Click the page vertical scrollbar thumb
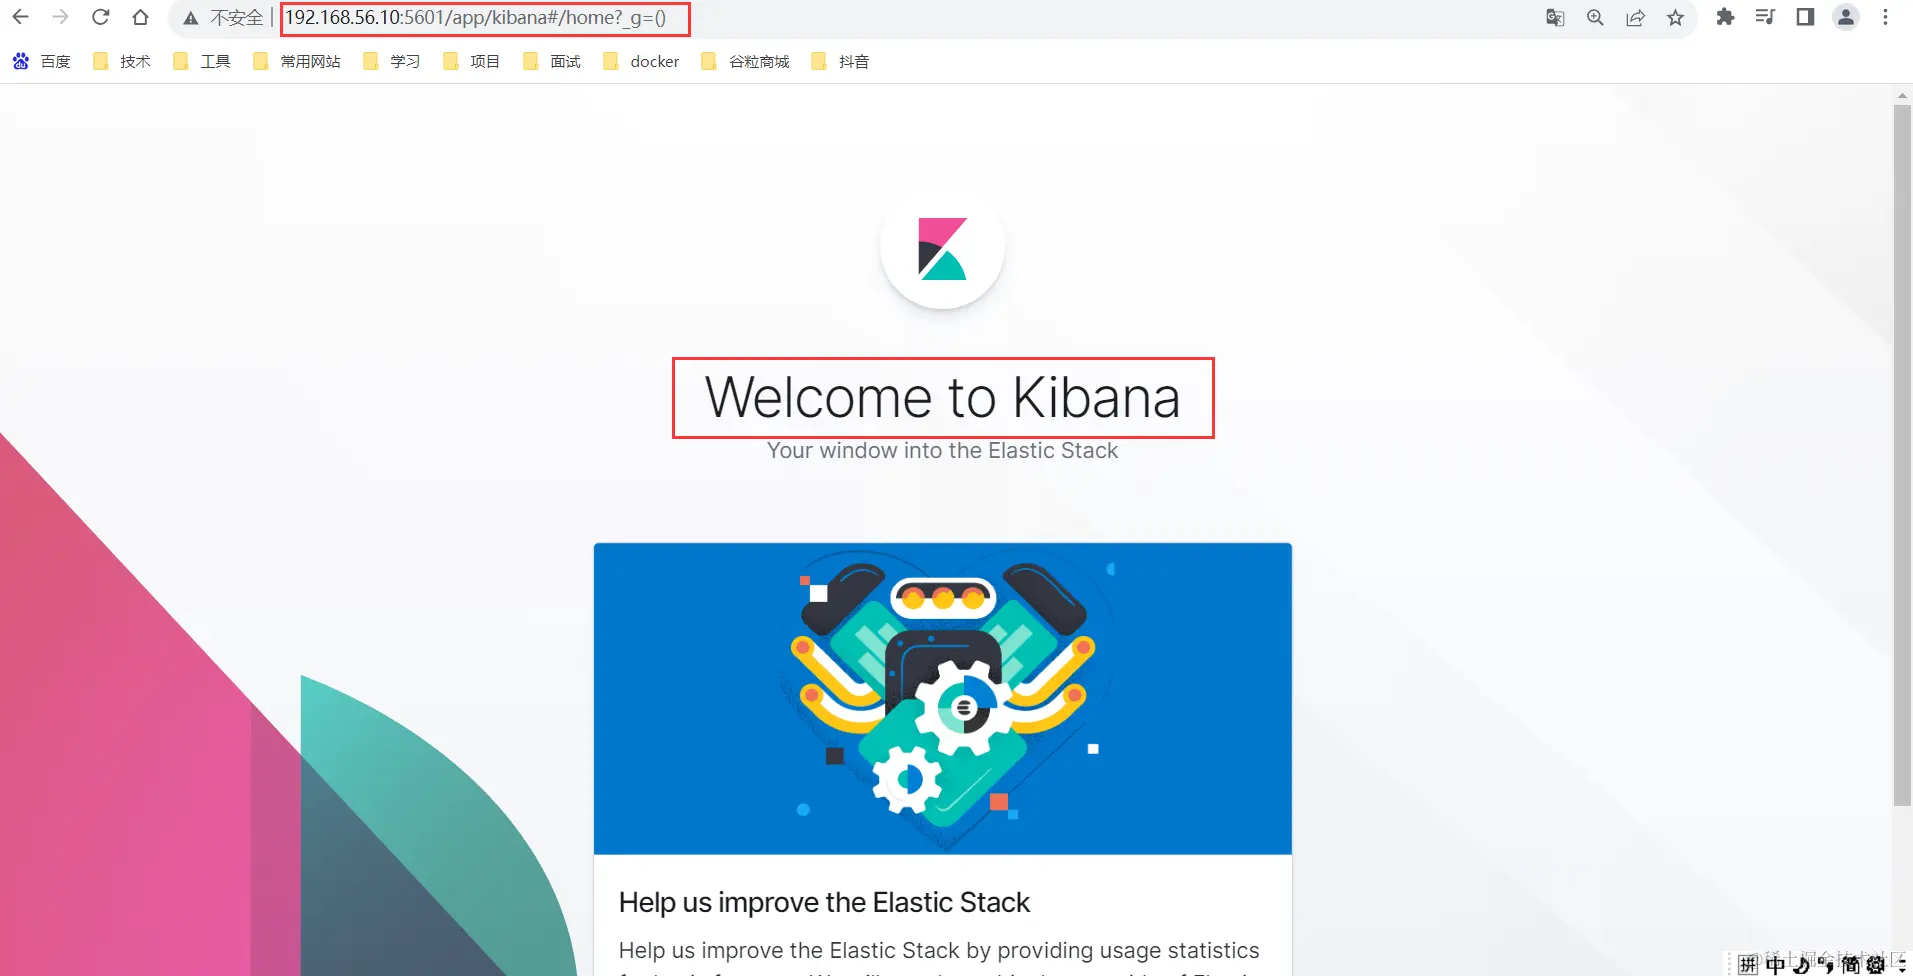This screenshot has height=976, width=1913. (x=1902, y=455)
